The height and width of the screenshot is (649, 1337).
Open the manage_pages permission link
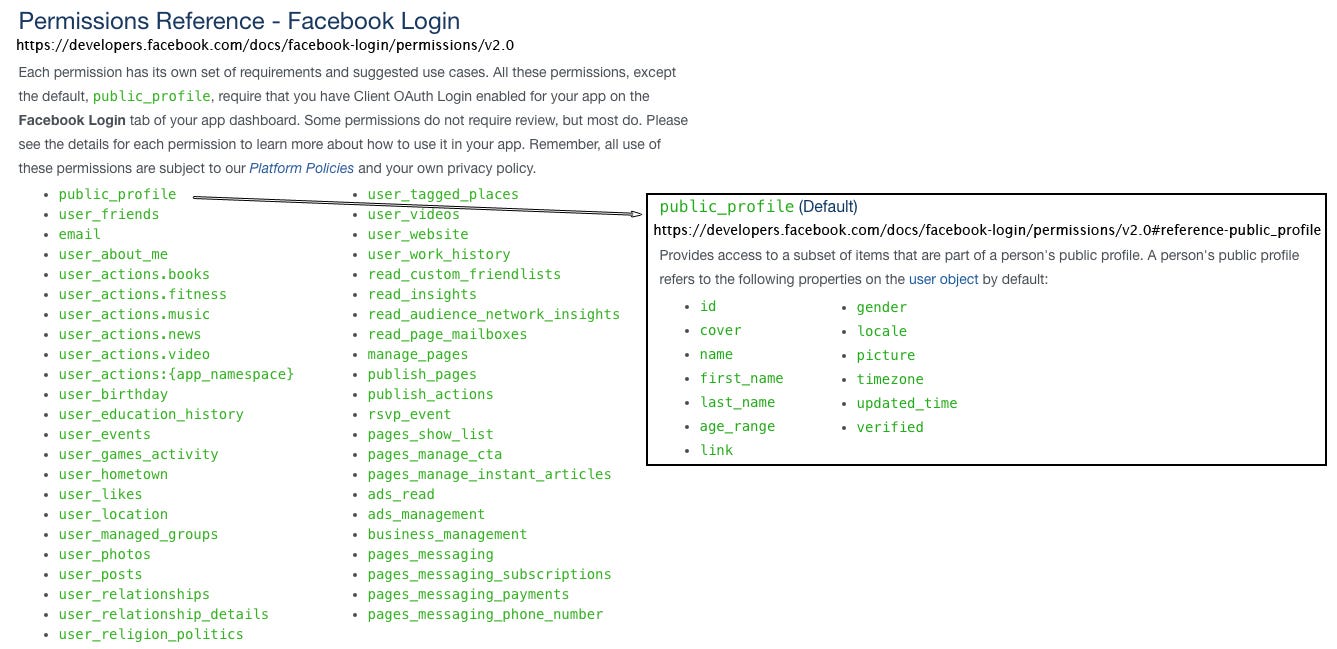(417, 354)
